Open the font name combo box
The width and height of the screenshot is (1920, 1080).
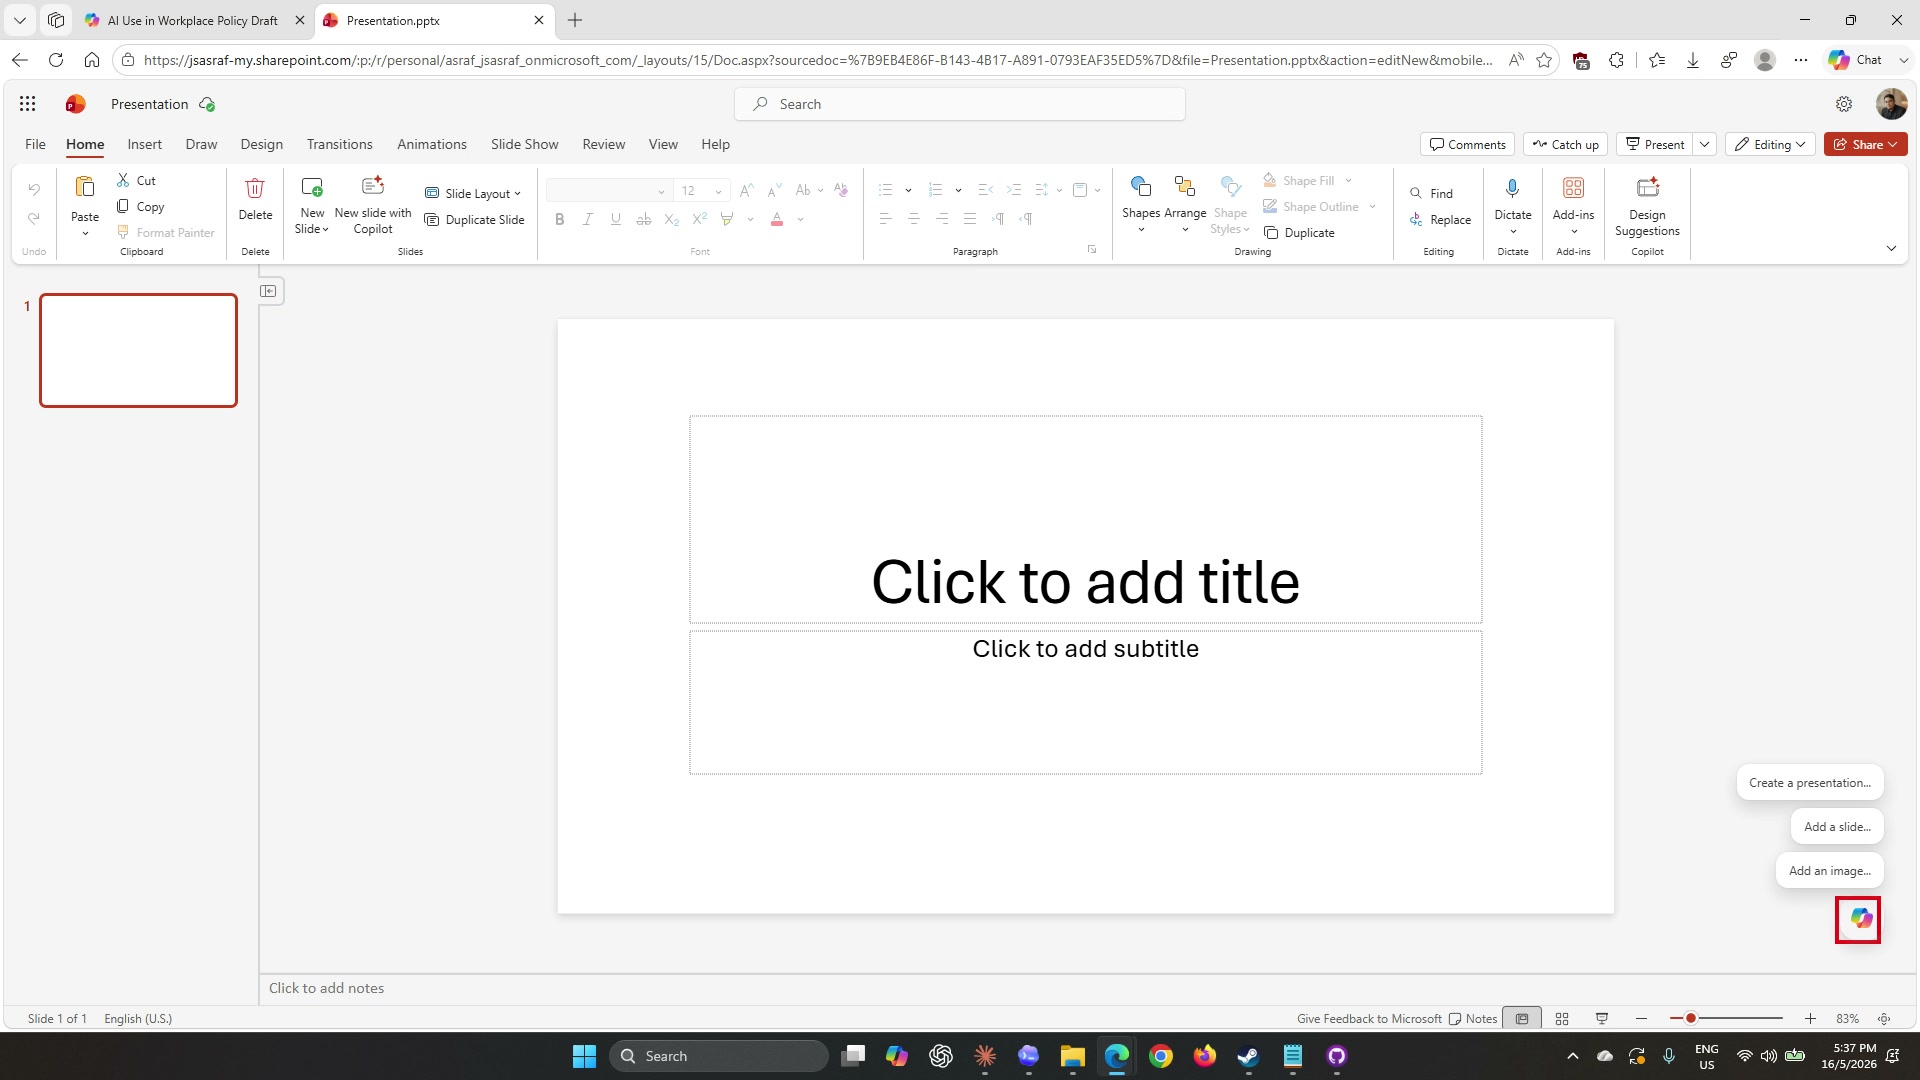(x=608, y=191)
